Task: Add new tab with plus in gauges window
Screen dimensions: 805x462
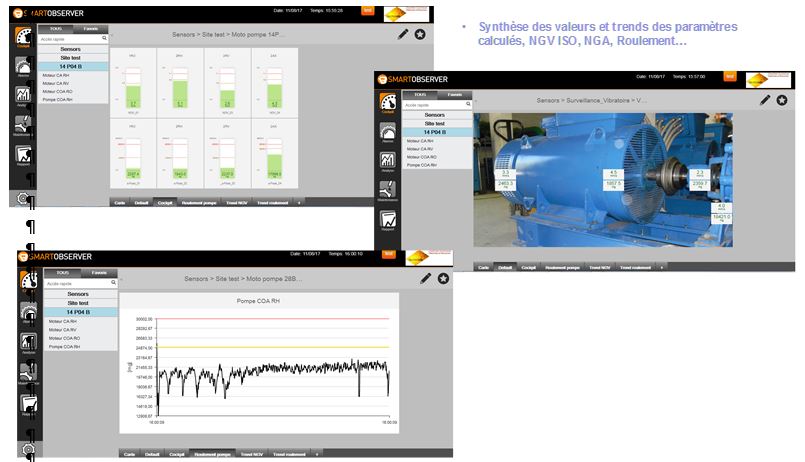Action: coord(299,203)
